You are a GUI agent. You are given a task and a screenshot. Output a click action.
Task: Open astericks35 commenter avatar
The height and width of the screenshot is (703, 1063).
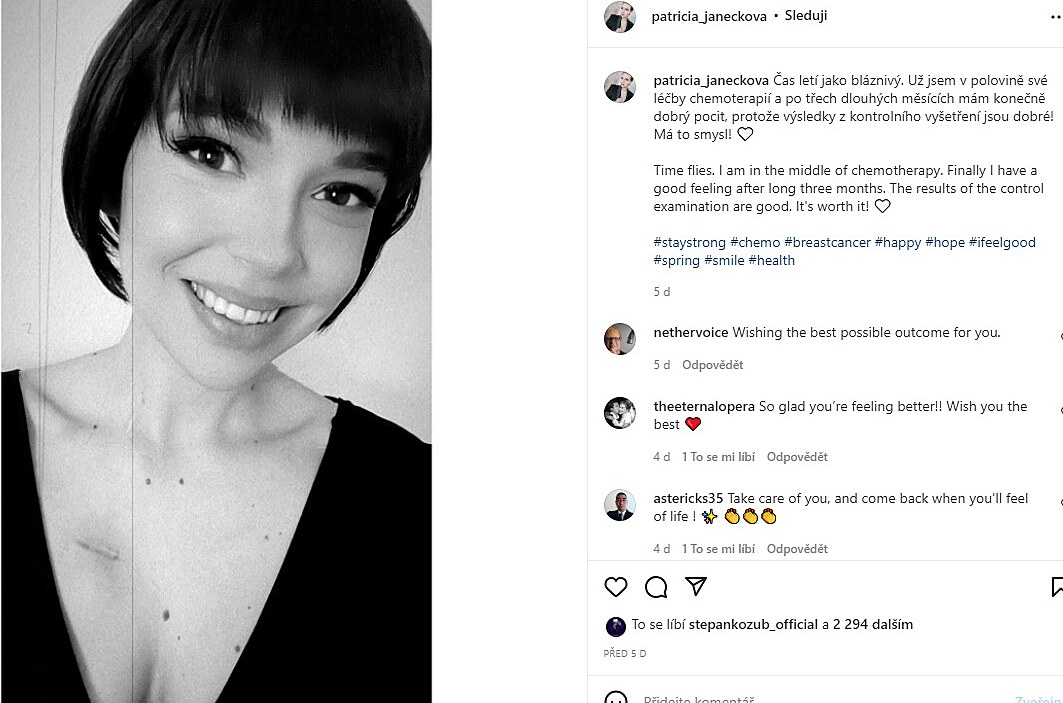(x=620, y=505)
